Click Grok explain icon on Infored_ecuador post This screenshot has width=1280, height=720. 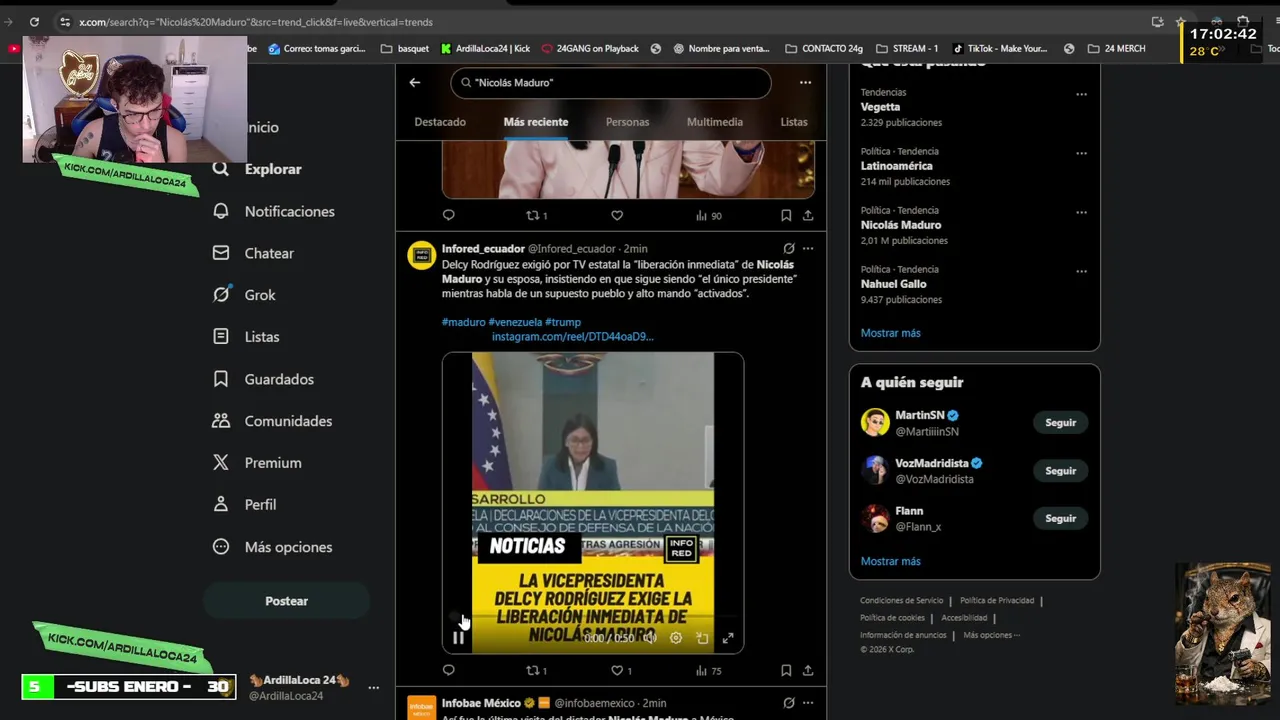coord(789,248)
